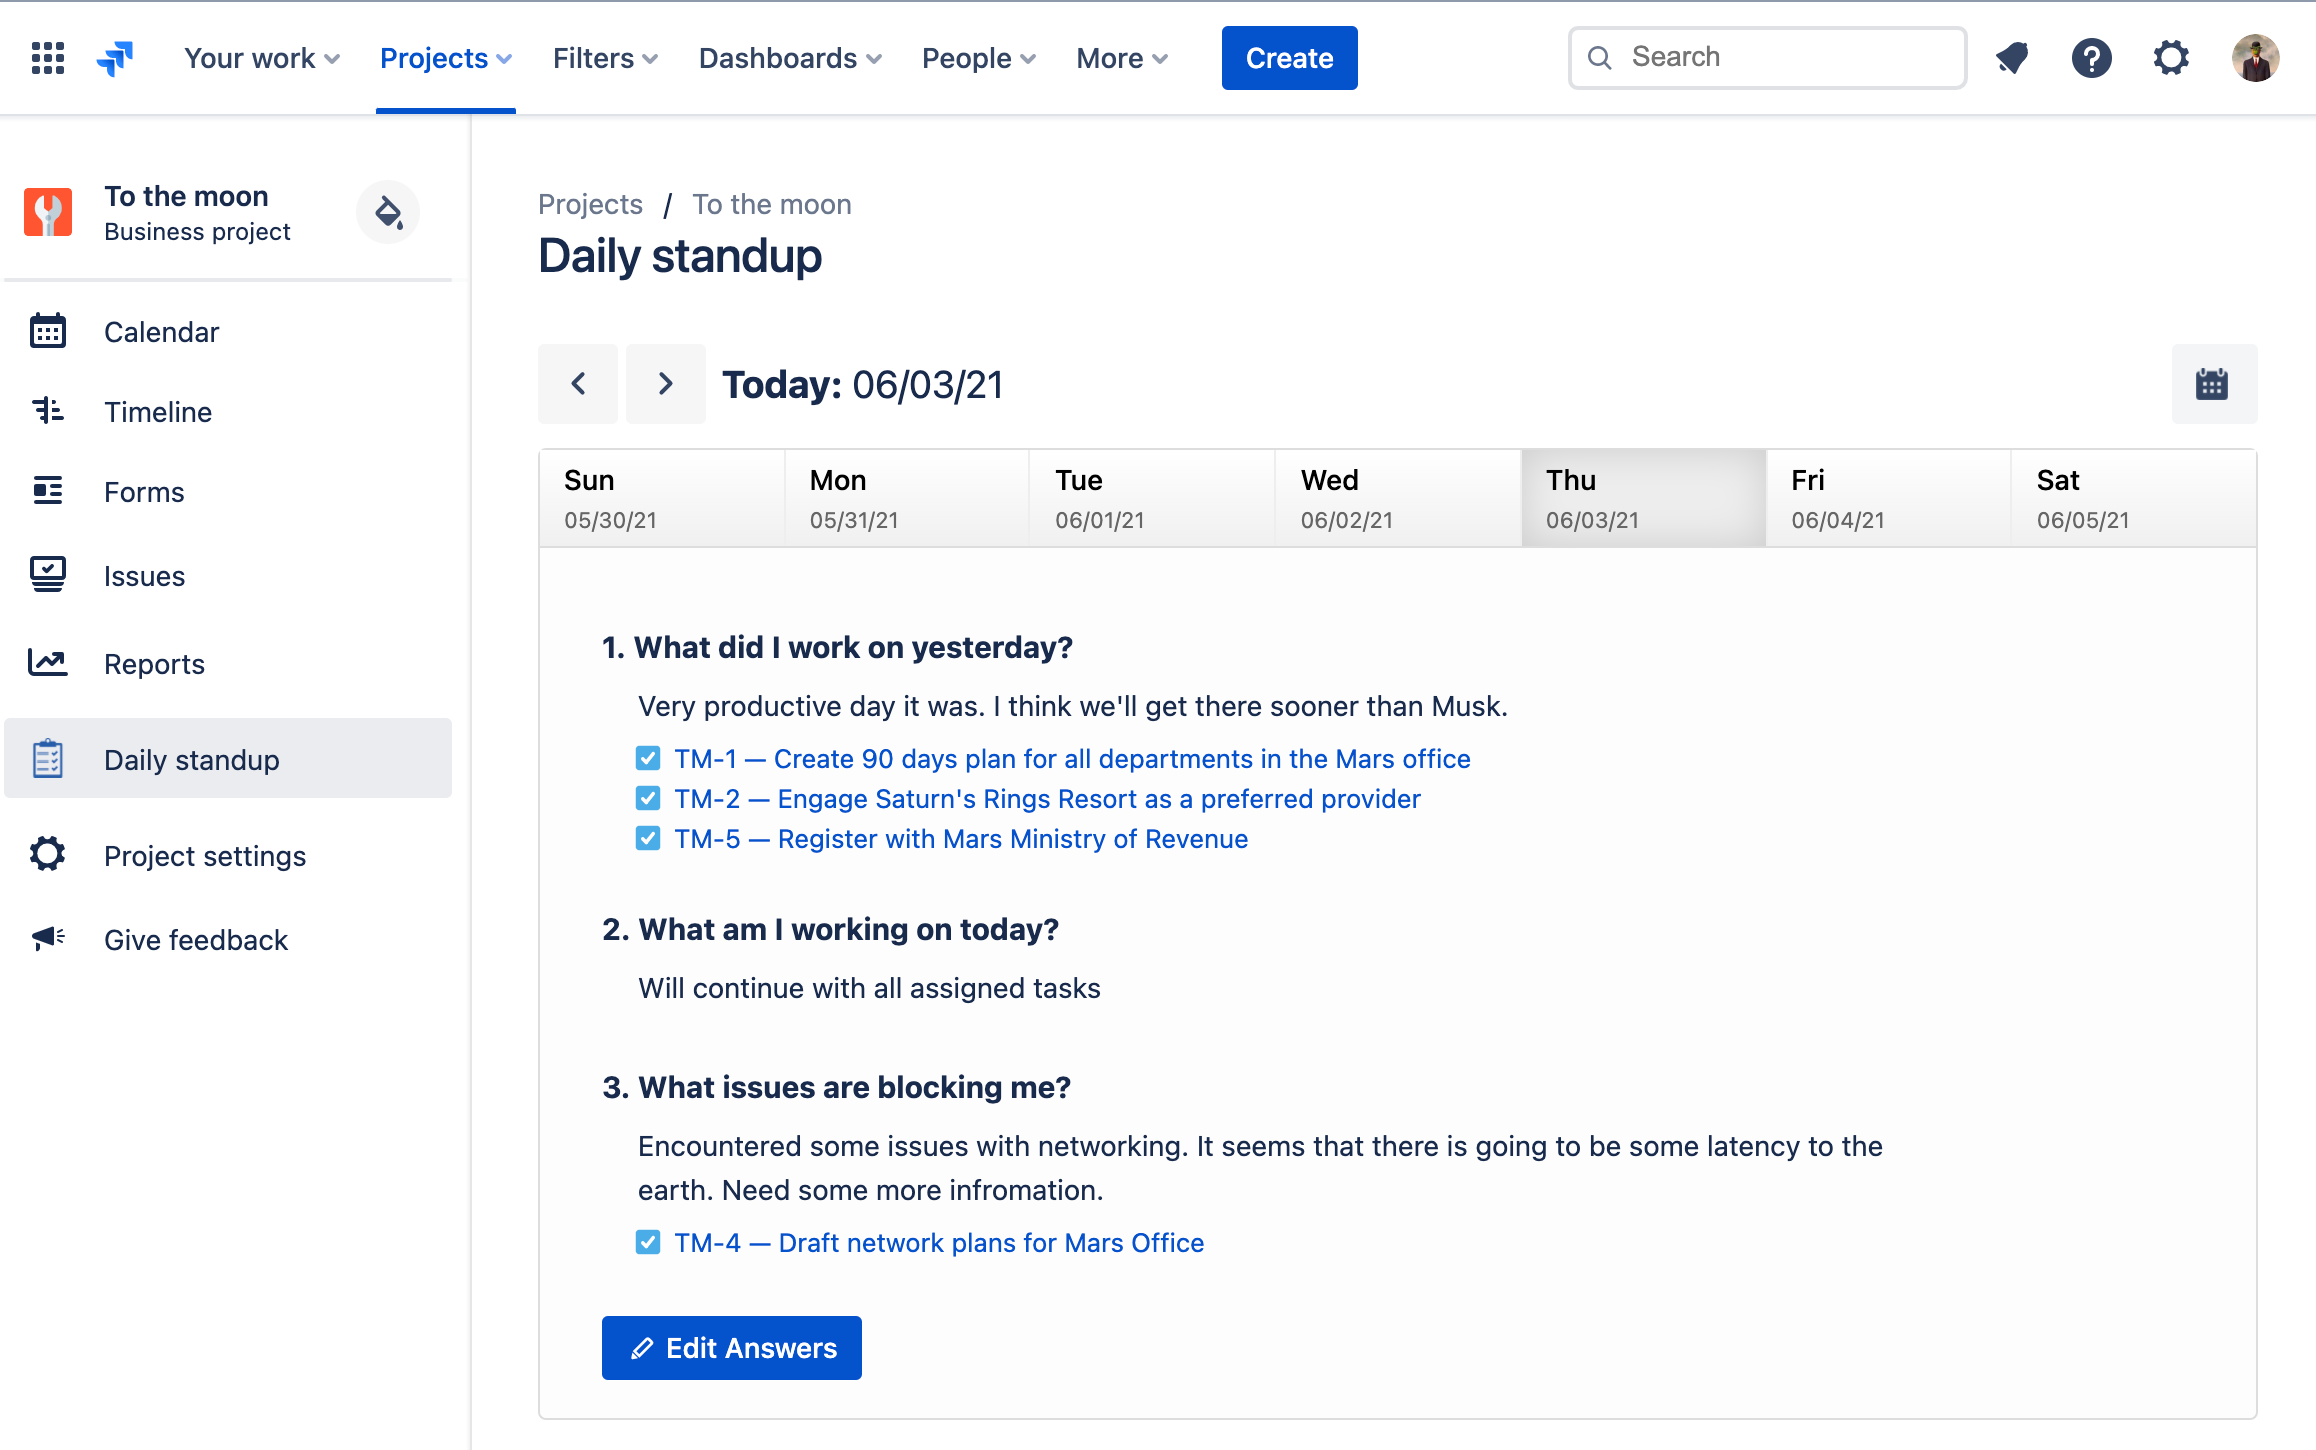
Task: Open the Calendar view in the sidebar
Action: [160, 331]
